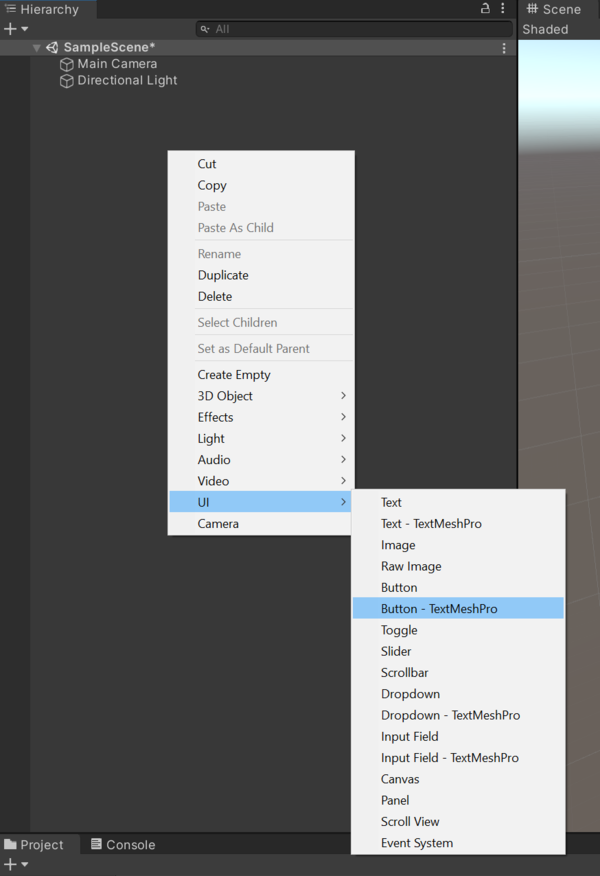This screenshot has height=876, width=600.
Task: Select Toggle in the UI submenu
Action: (458, 630)
